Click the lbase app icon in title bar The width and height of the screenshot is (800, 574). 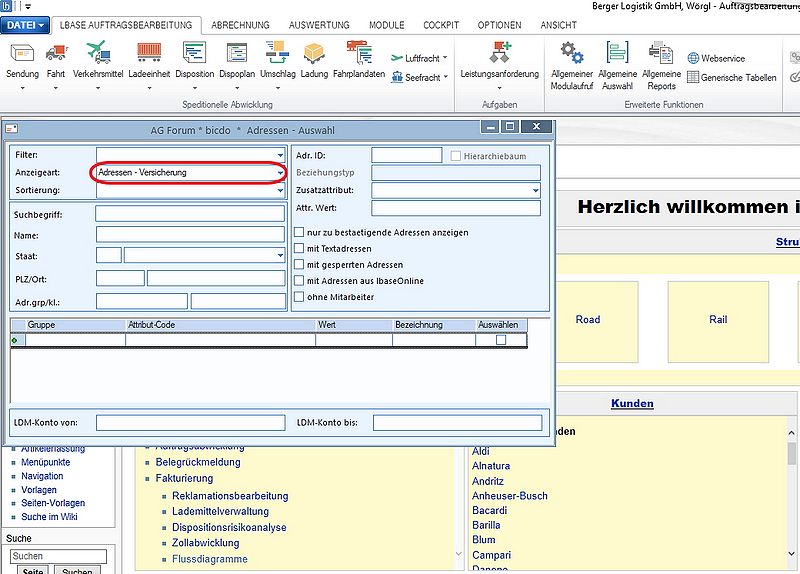pos(6,6)
